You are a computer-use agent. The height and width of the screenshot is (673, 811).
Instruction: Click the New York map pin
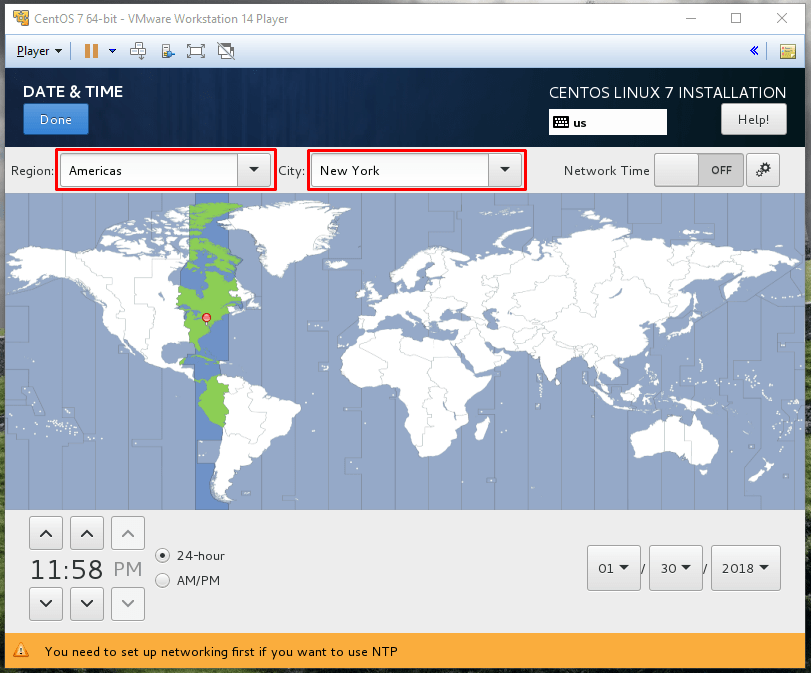tap(206, 318)
